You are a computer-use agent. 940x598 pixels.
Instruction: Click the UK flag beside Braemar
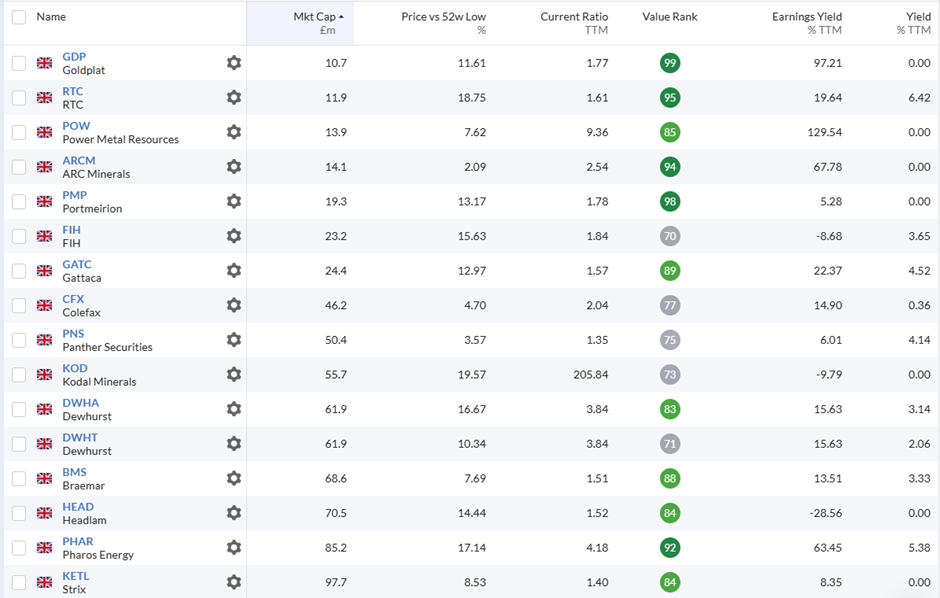point(44,478)
